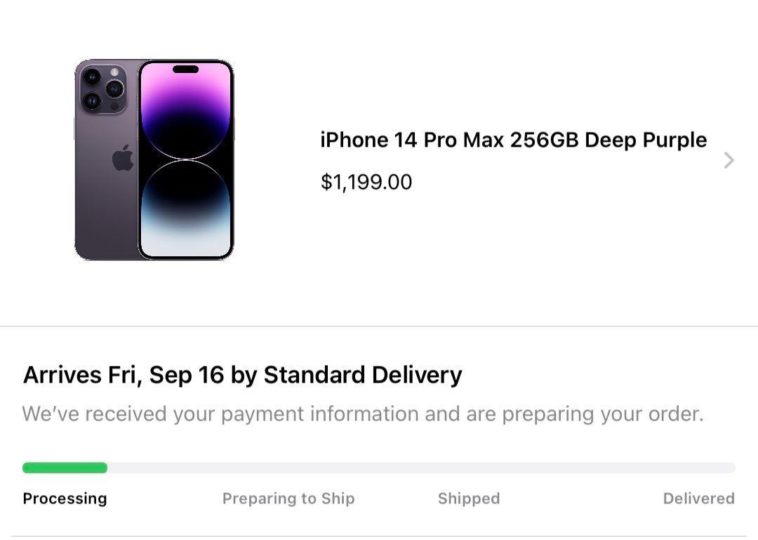Click the payment information status message
The image size is (758, 540).
pyautogui.click(x=362, y=413)
